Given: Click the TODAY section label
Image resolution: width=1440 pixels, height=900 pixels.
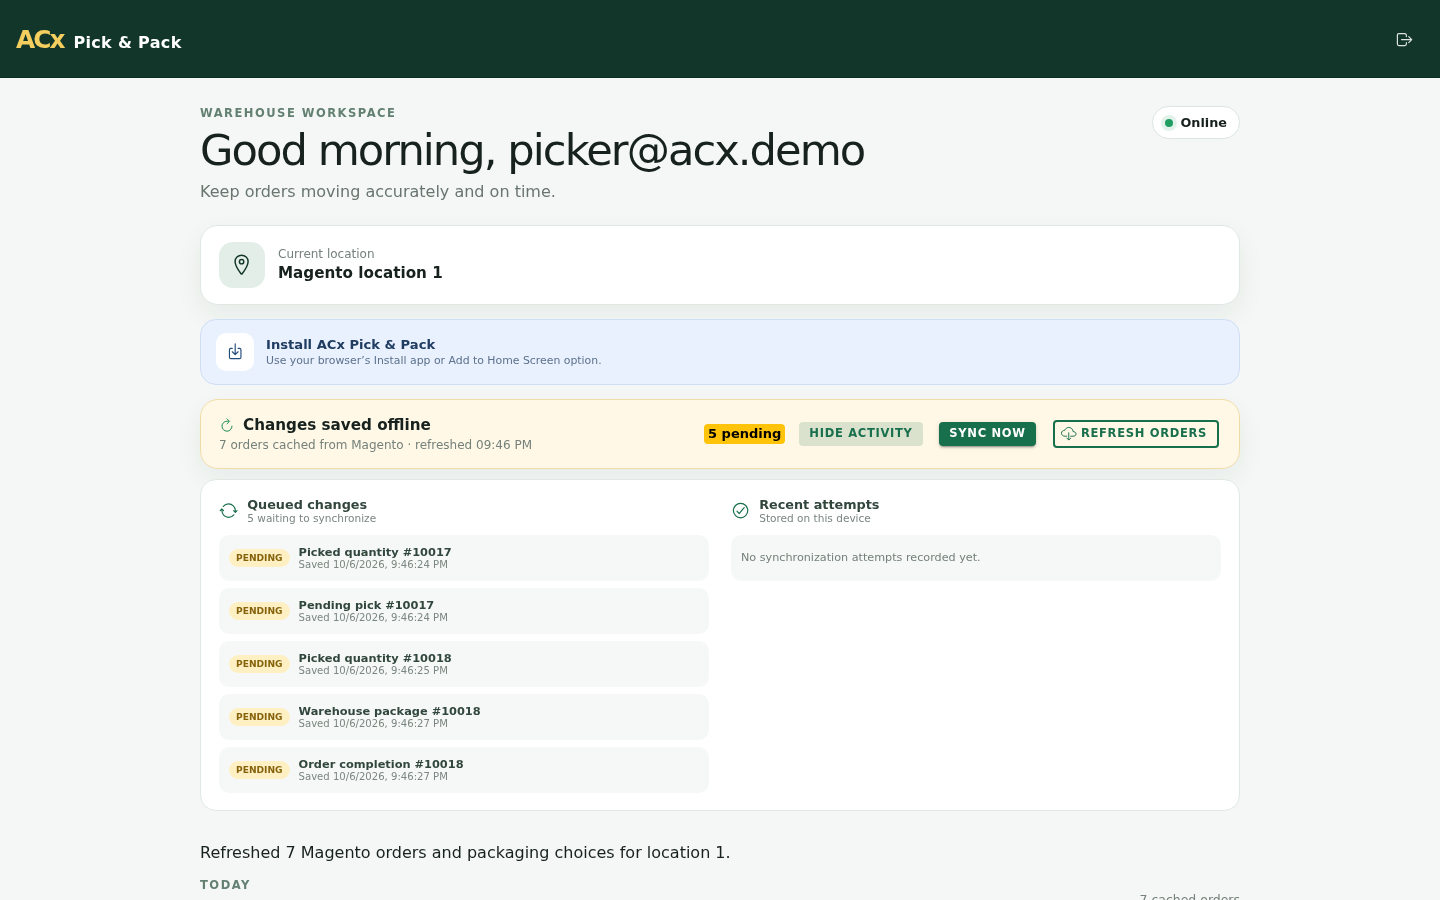Looking at the screenshot, I should tap(225, 885).
